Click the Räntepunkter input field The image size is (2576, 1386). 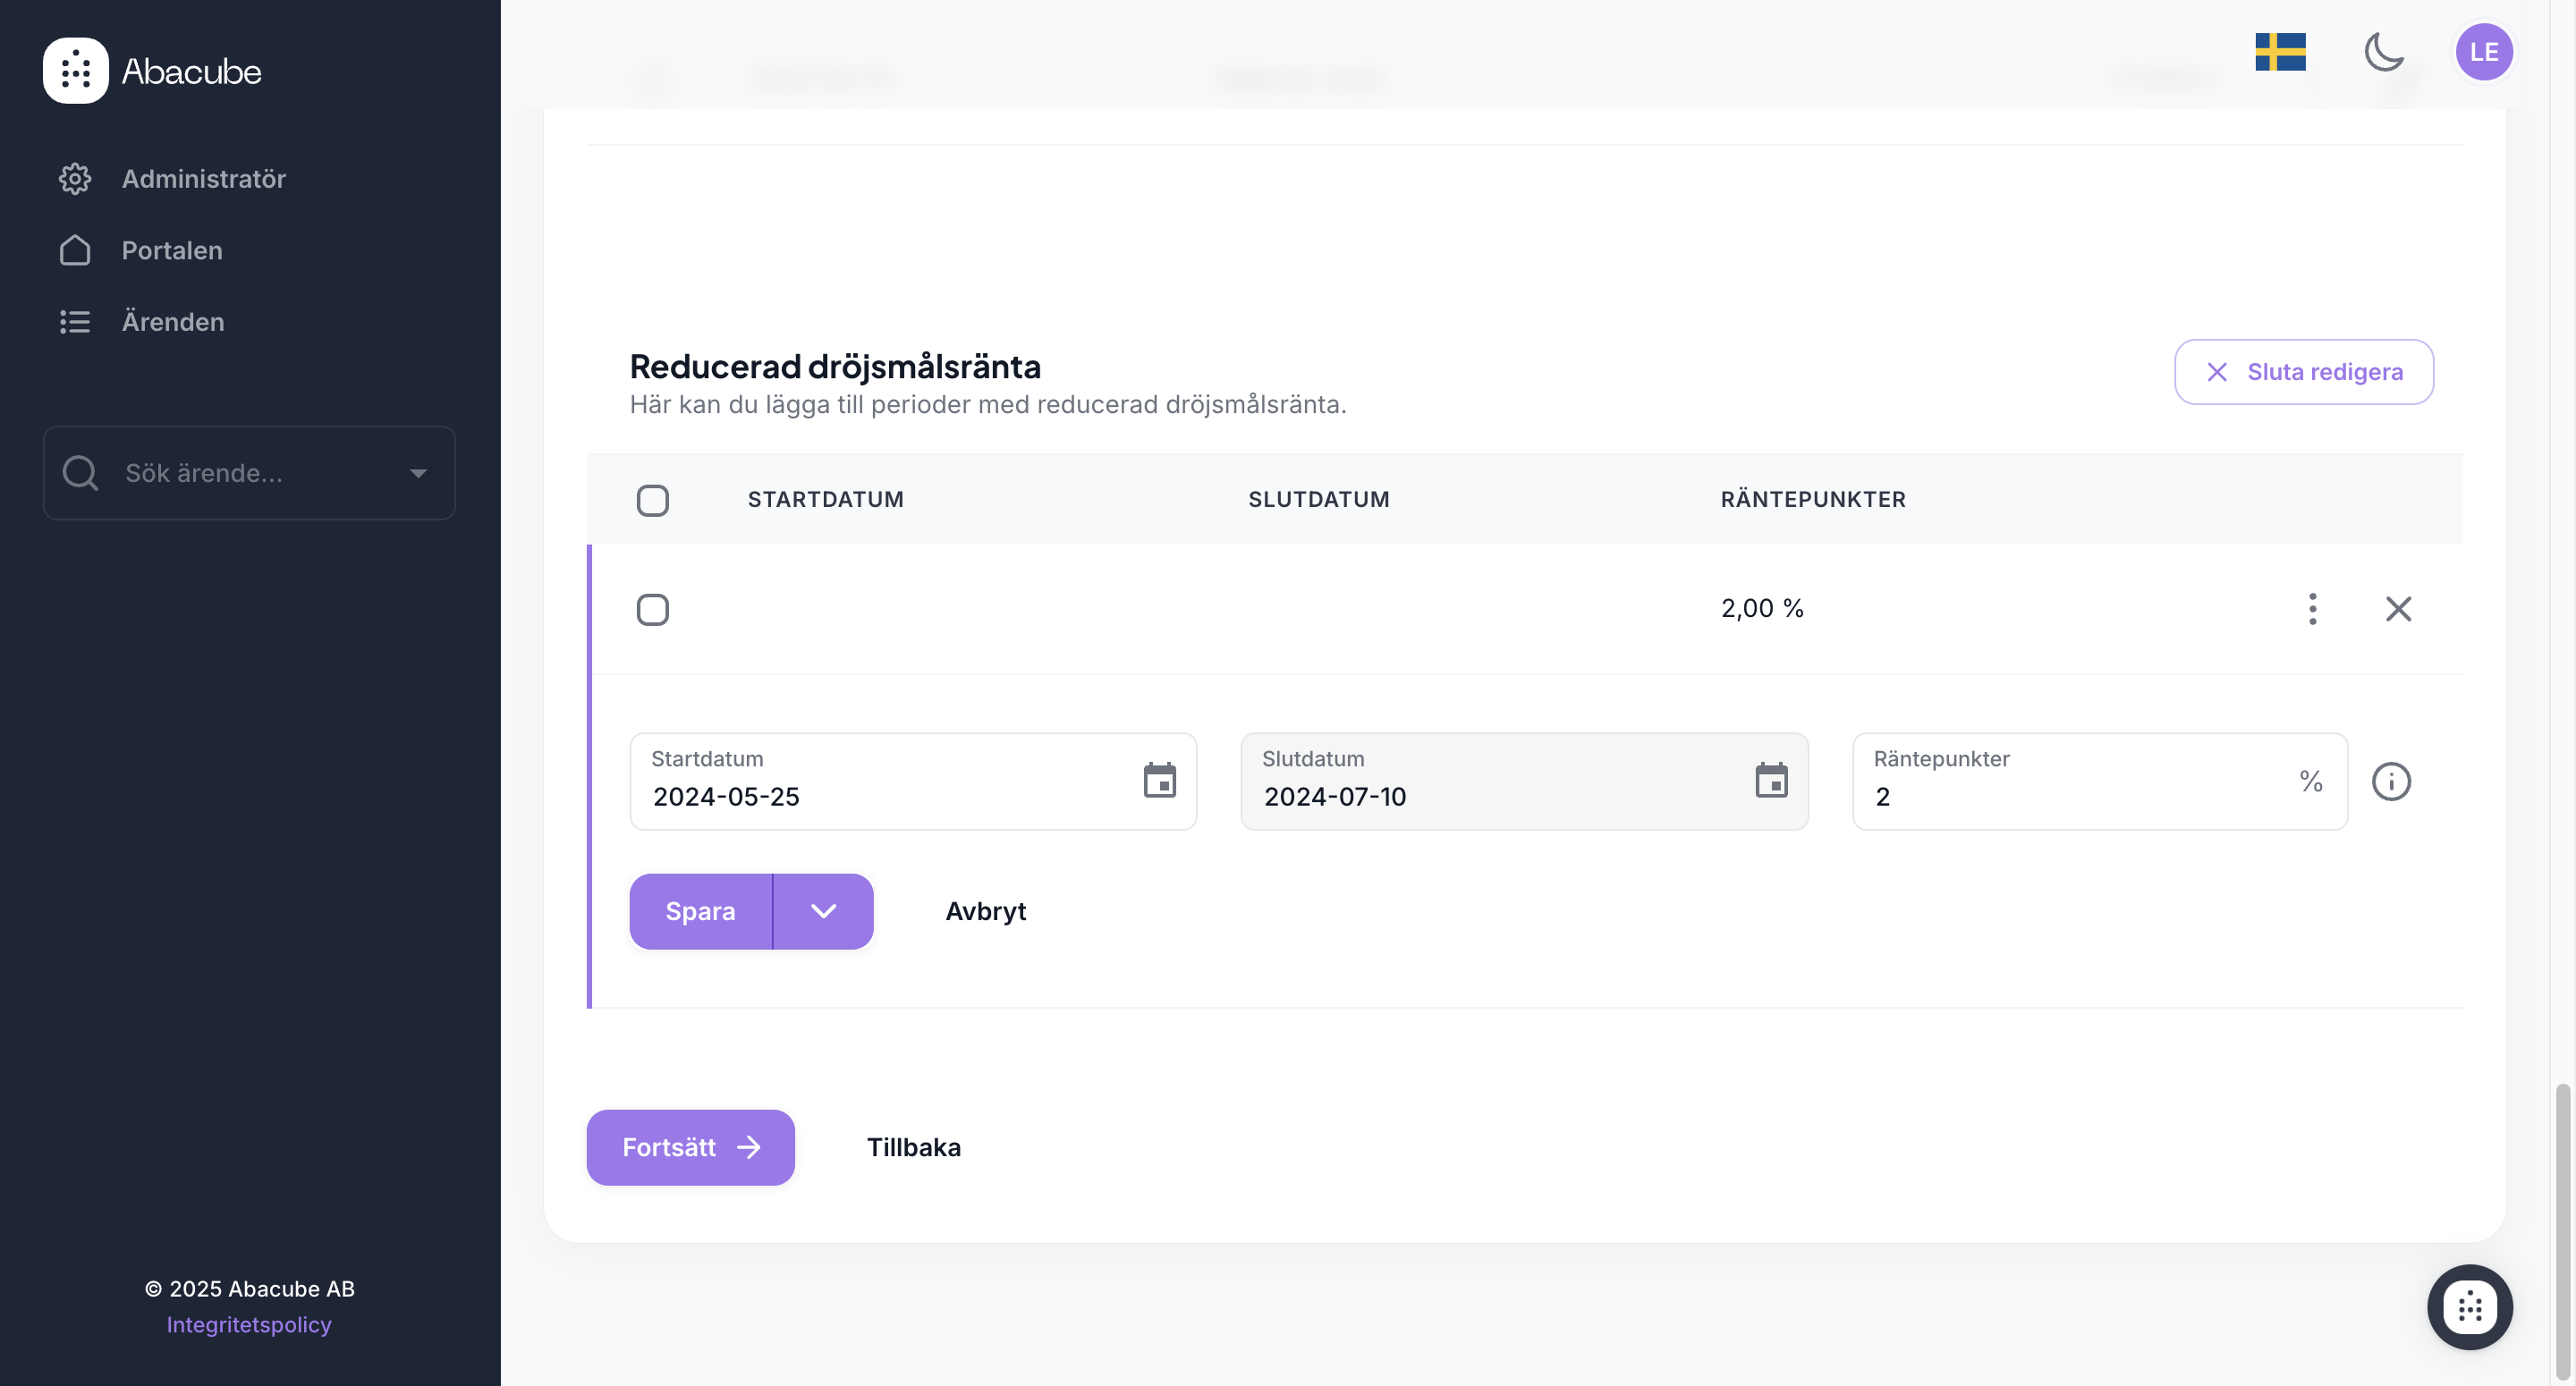2070,796
